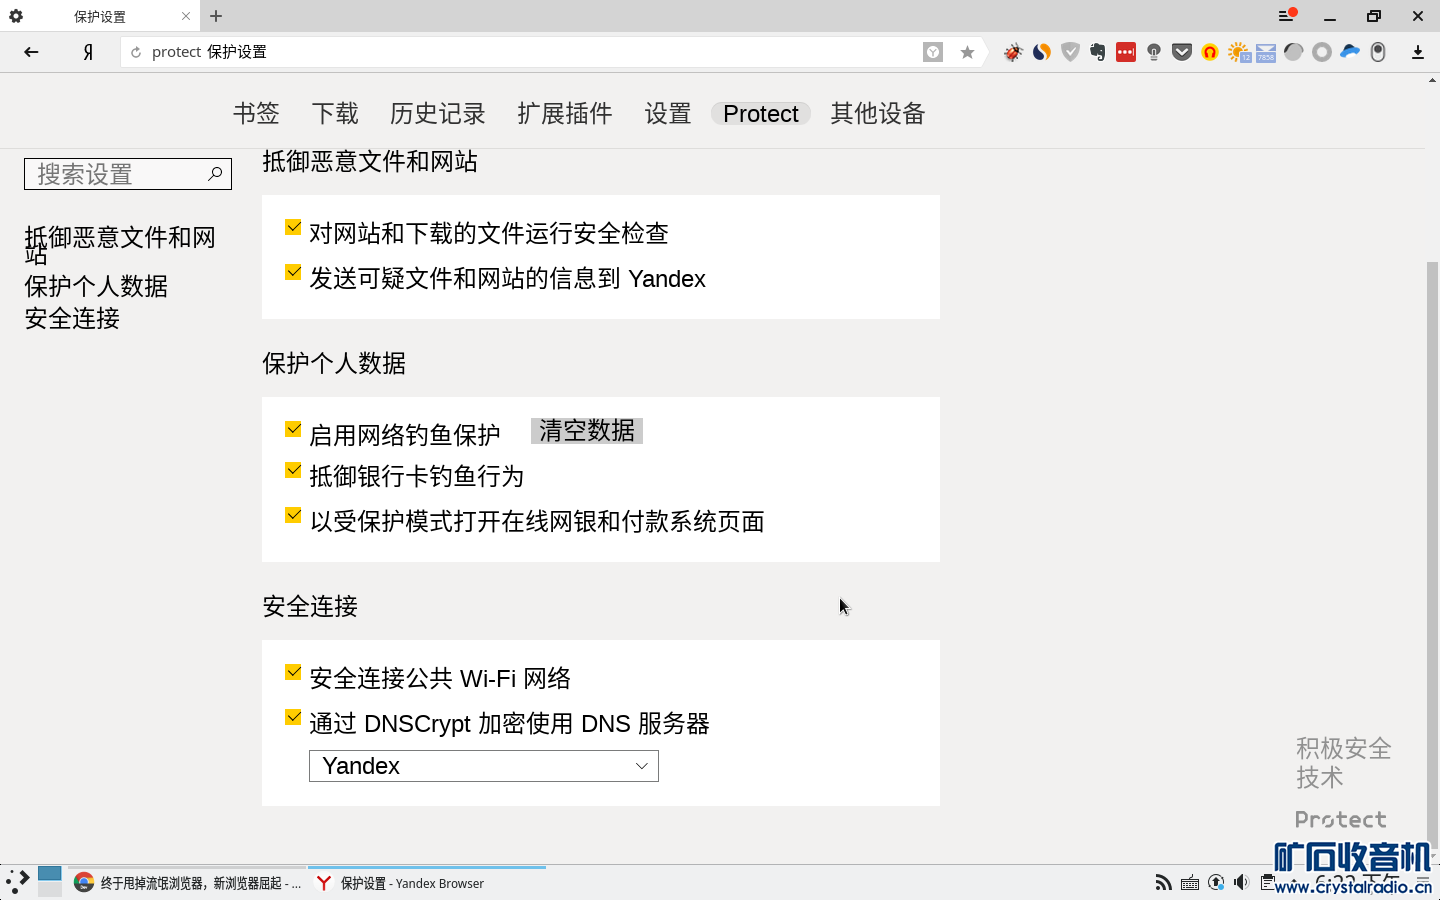Select the Protect tab

(761, 114)
